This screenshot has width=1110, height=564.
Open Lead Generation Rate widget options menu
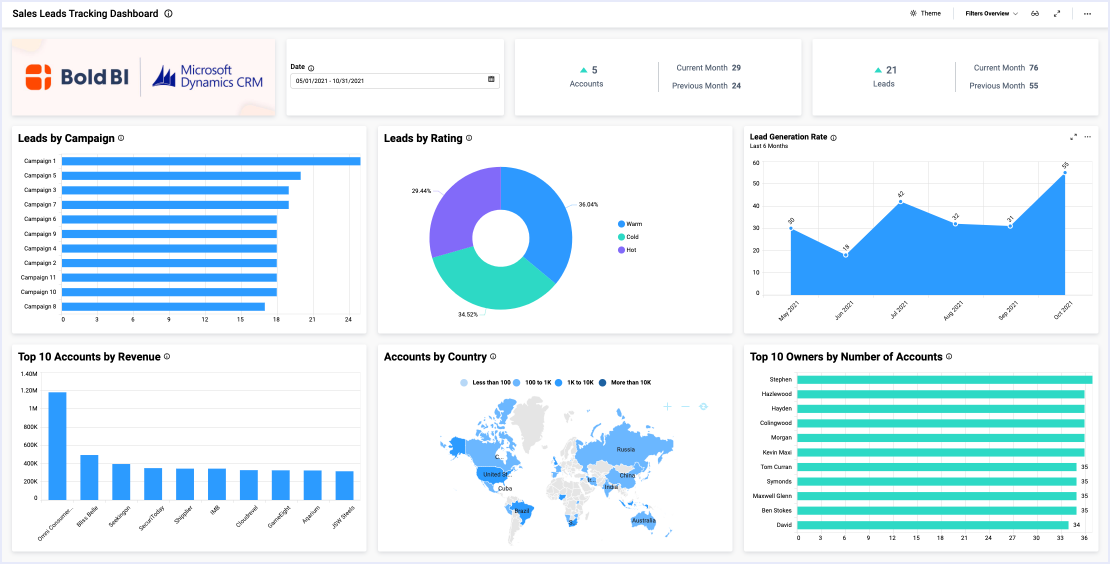pos(1087,137)
